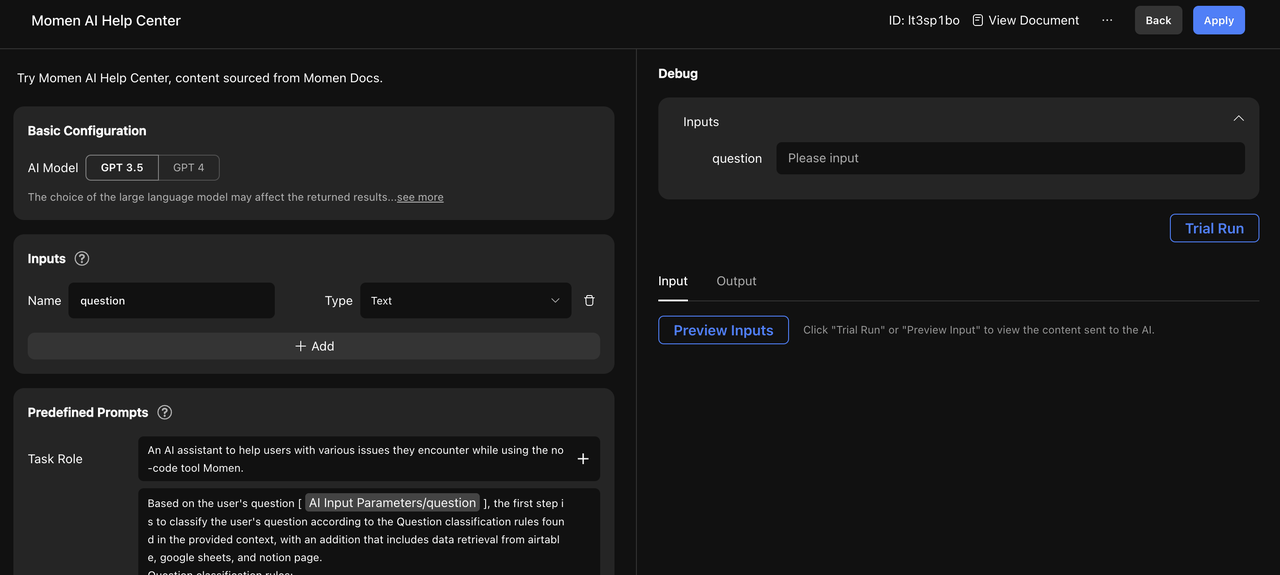Edit the input name field 'question'
The height and width of the screenshot is (575, 1280).
(x=171, y=301)
